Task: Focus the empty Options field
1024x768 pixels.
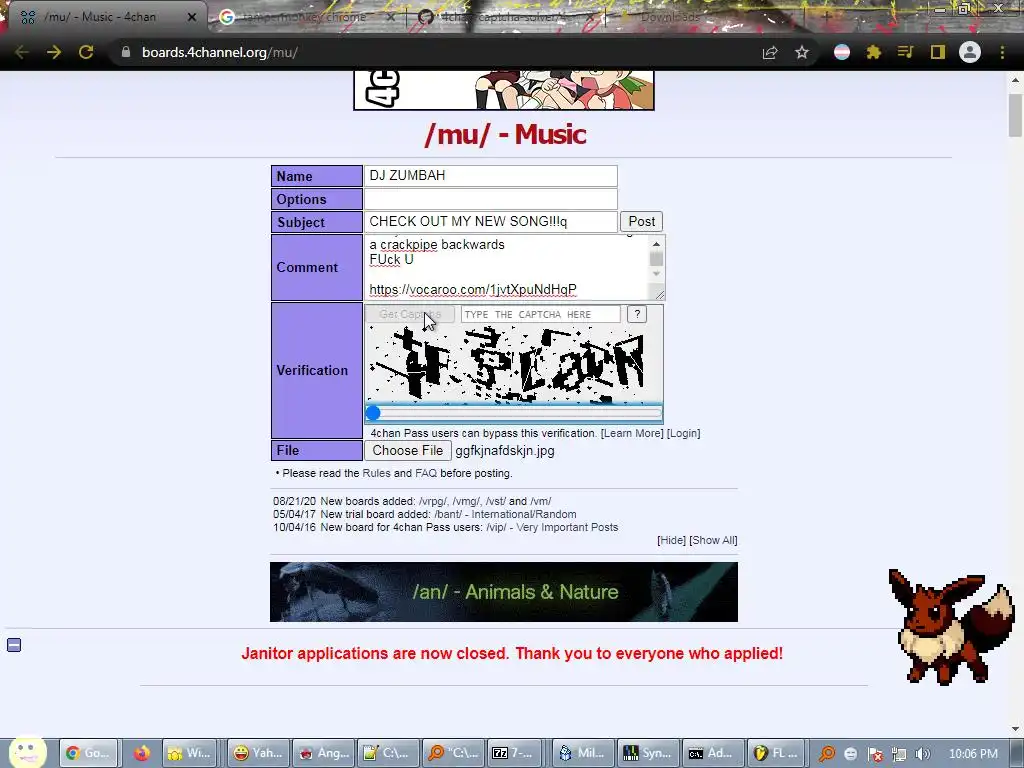Action: [x=490, y=199]
